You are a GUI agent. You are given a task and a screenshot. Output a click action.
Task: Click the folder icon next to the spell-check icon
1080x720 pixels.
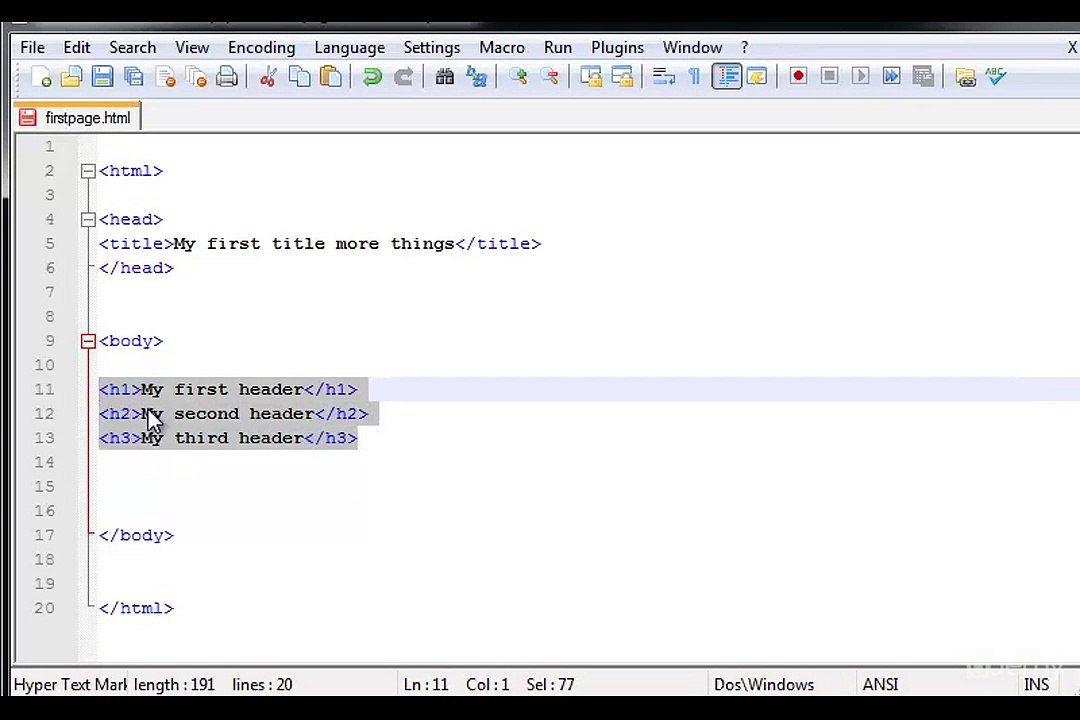coord(965,76)
